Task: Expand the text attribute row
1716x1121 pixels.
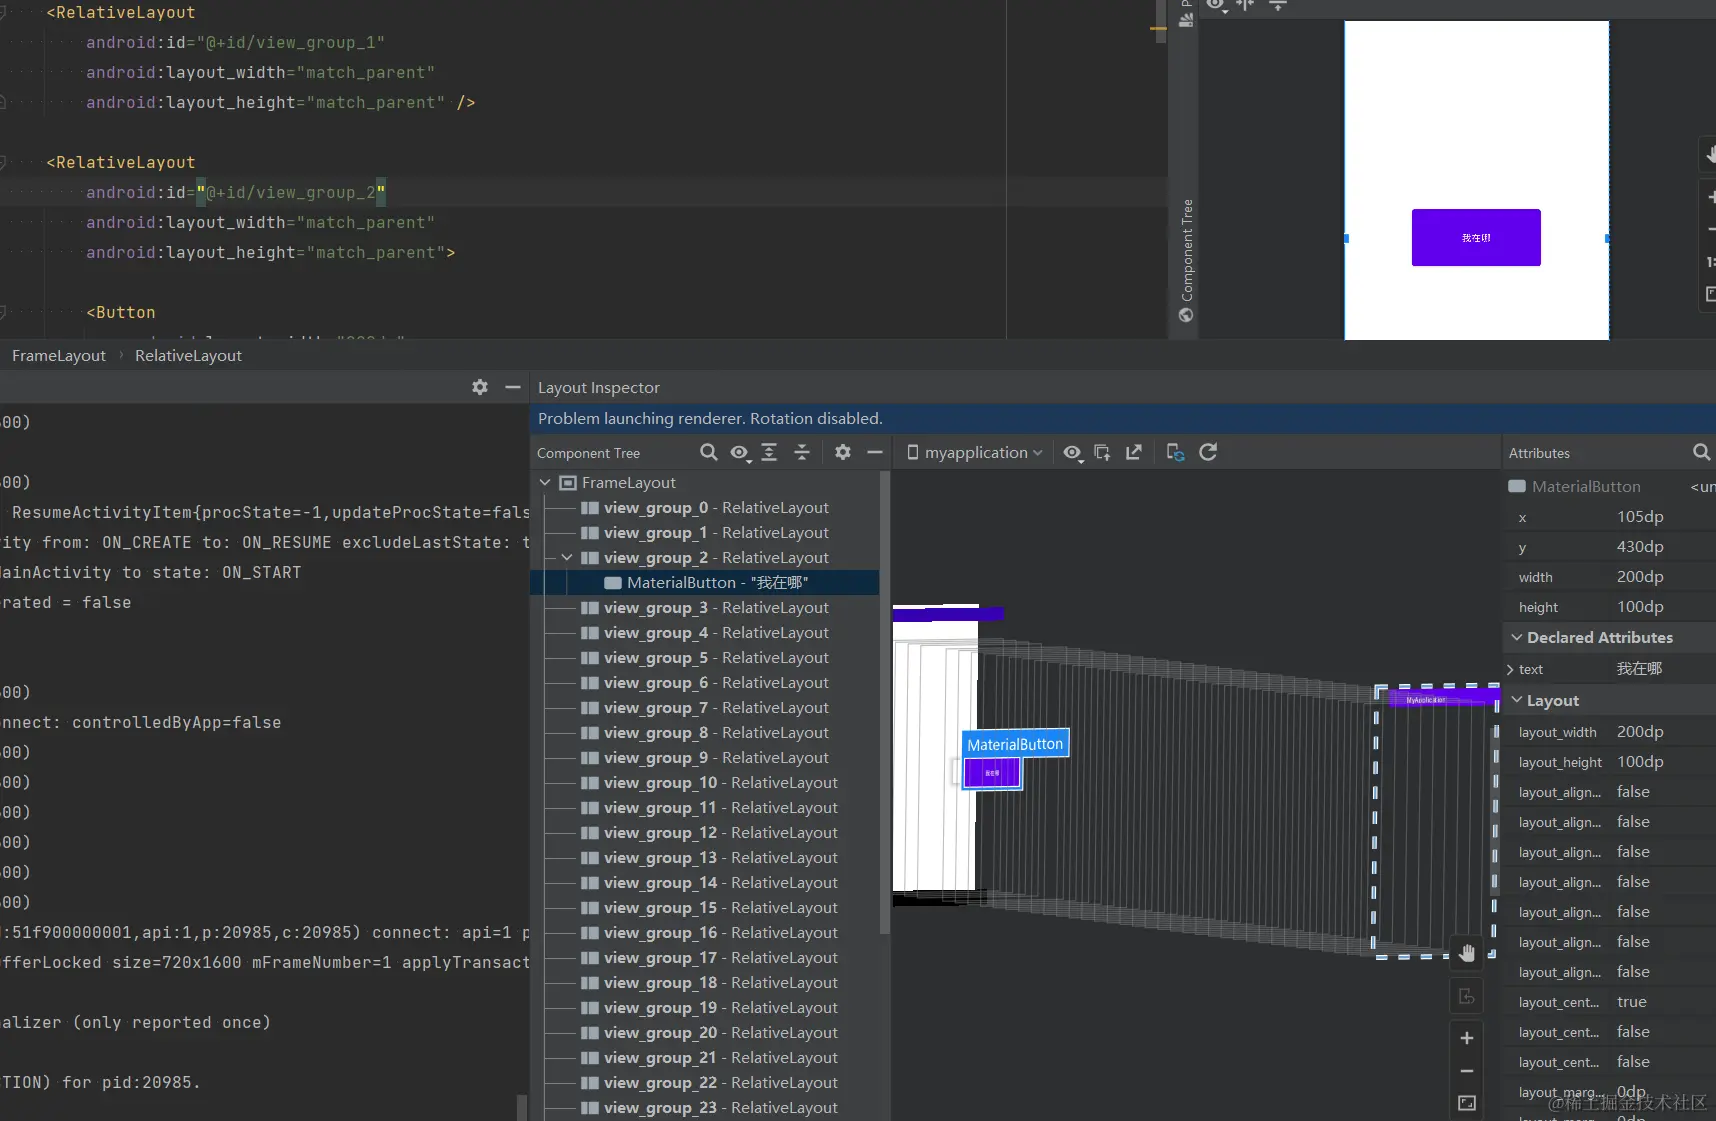Action: pyautogui.click(x=1510, y=669)
